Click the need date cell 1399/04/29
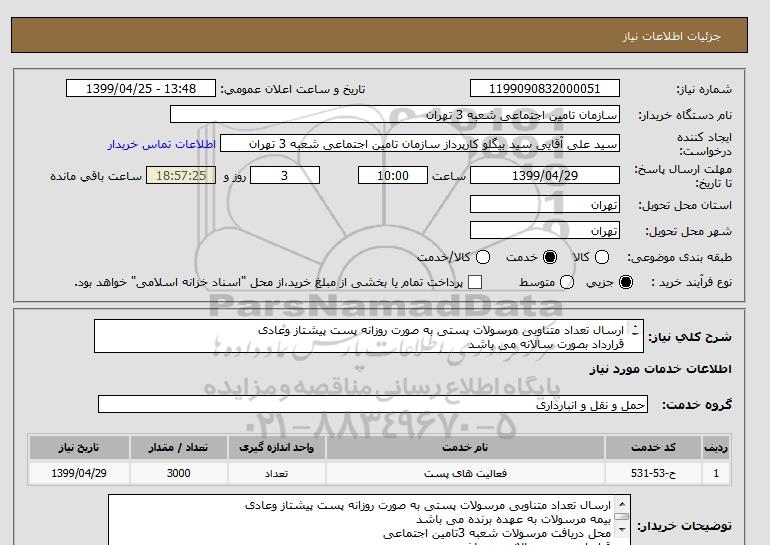The image size is (770, 545). pyautogui.click(x=79, y=473)
